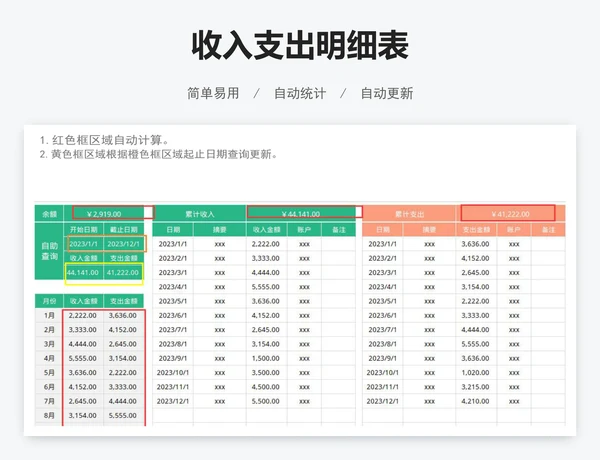Image resolution: width=600 pixels, height=460 pixels.
Task: Click 收入金额 header in monthly summary table
Action: (83, 301)
